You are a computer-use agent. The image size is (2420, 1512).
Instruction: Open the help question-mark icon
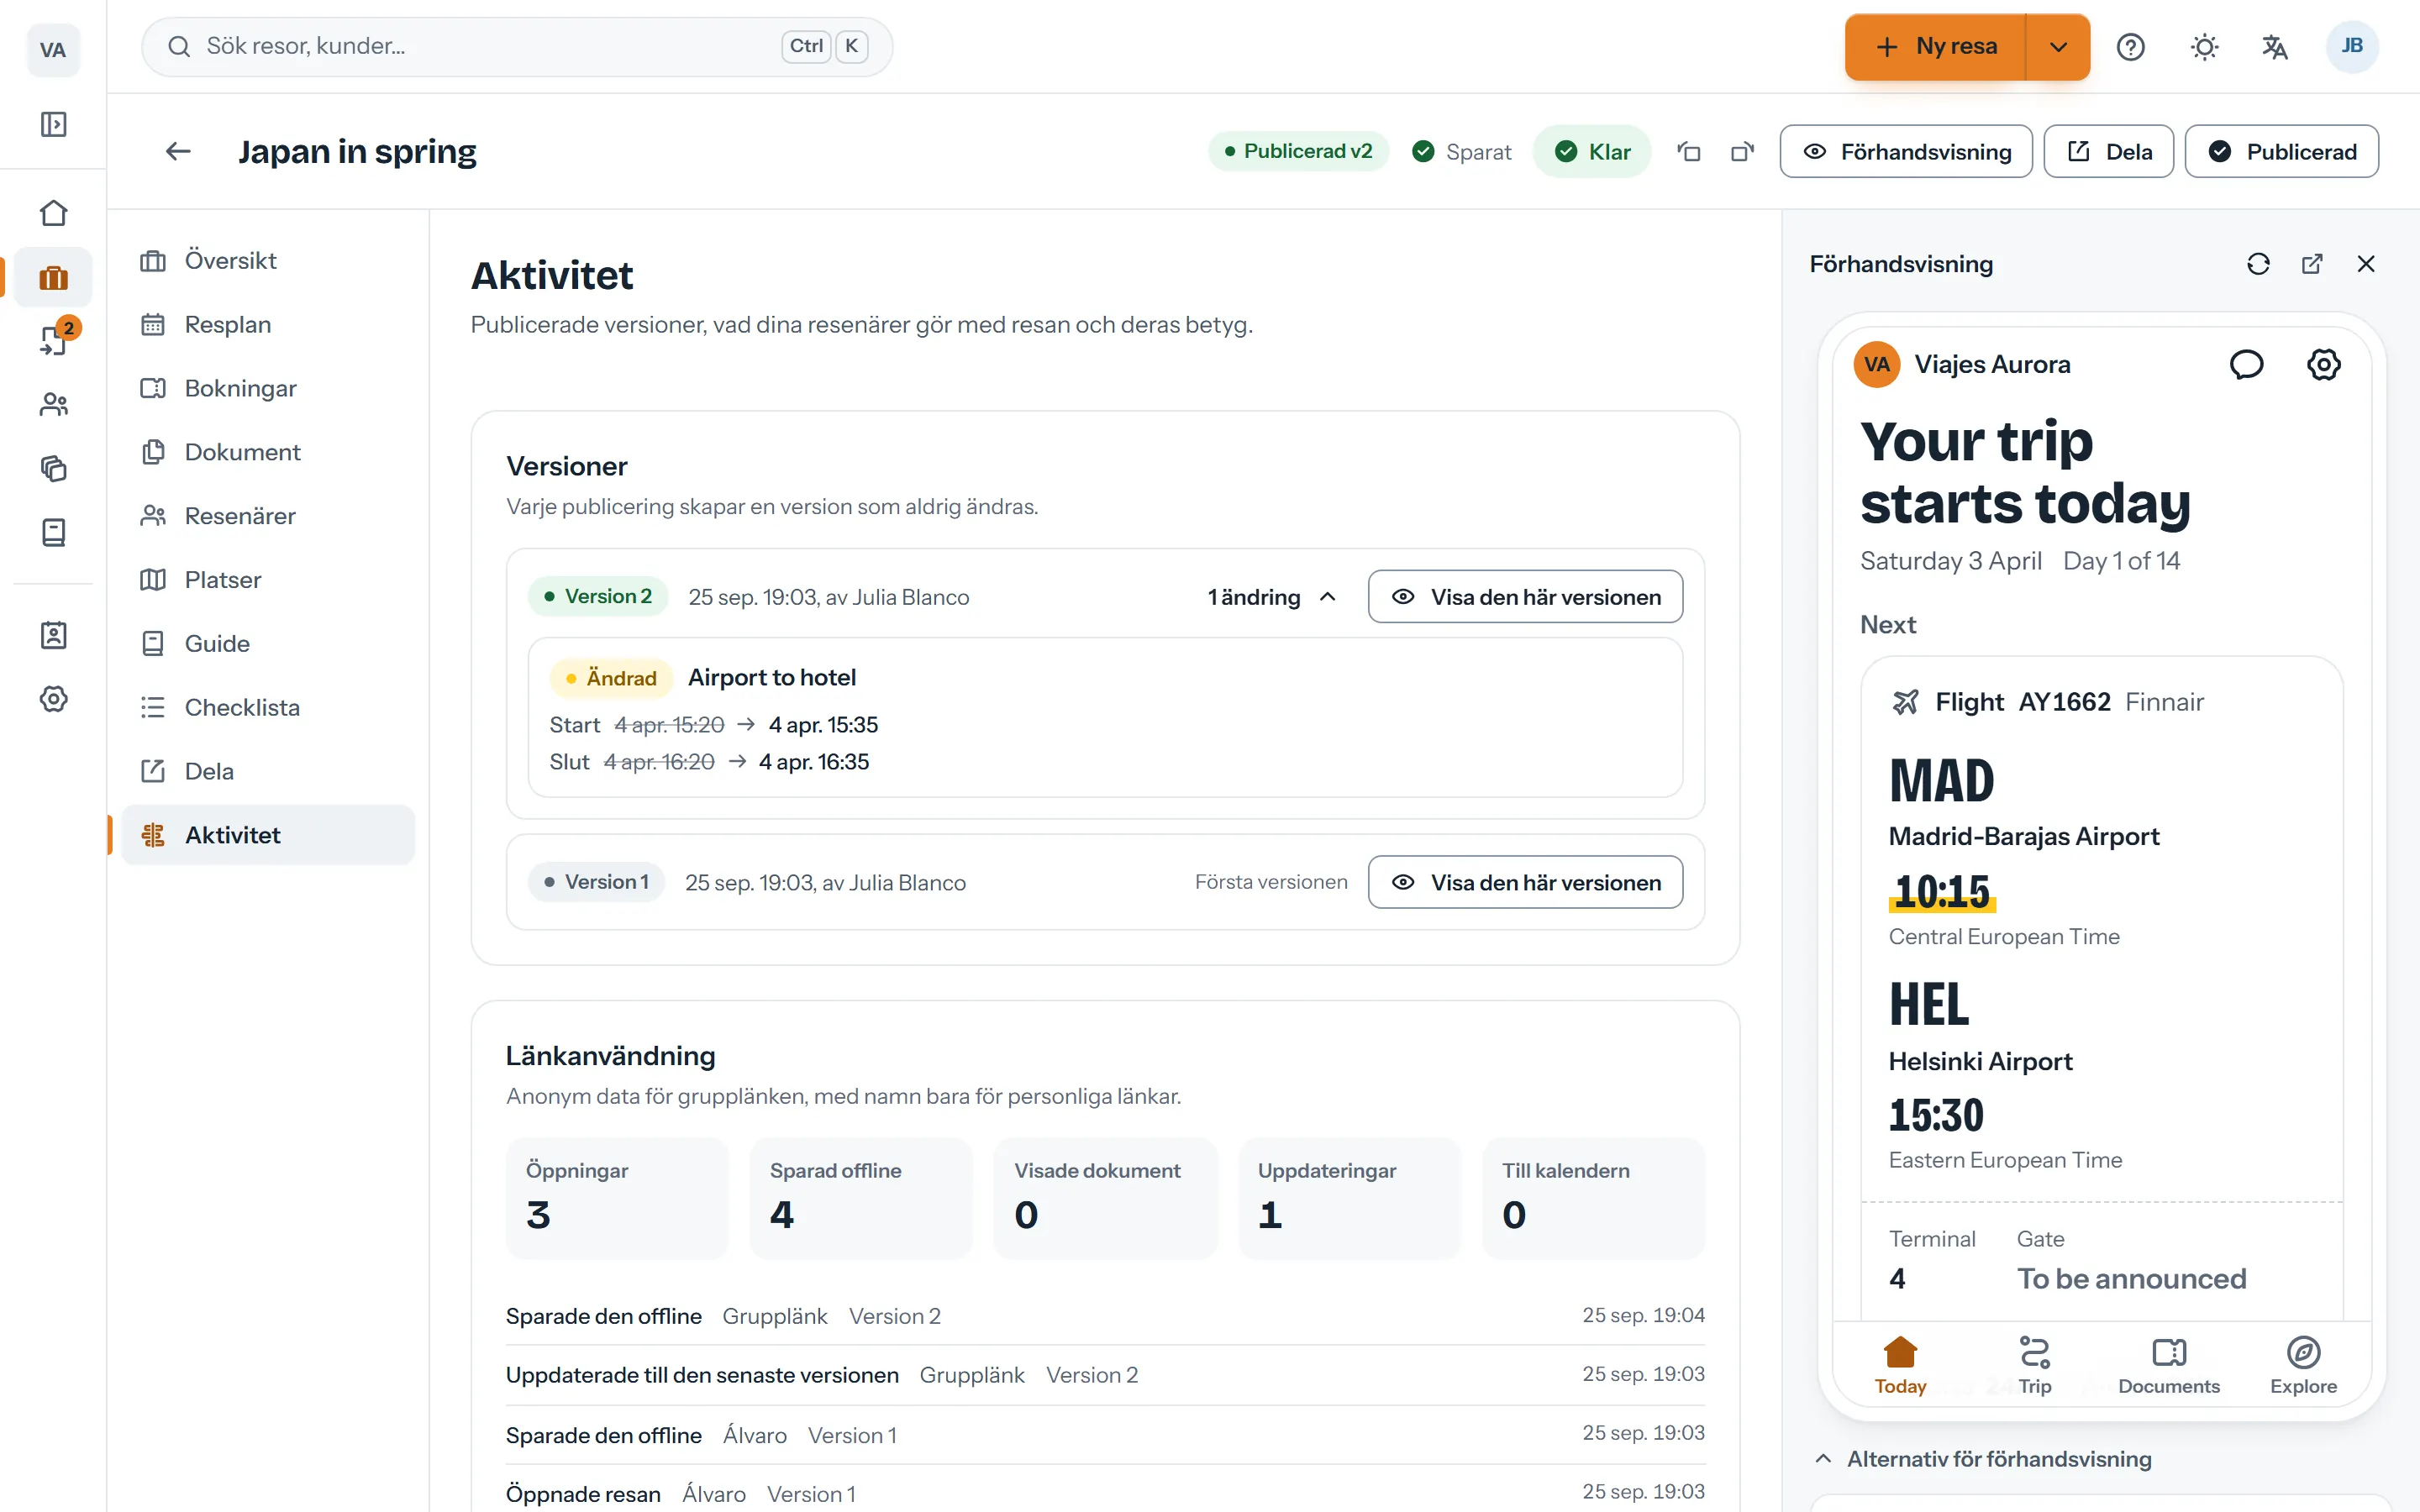coord(2130,47)
